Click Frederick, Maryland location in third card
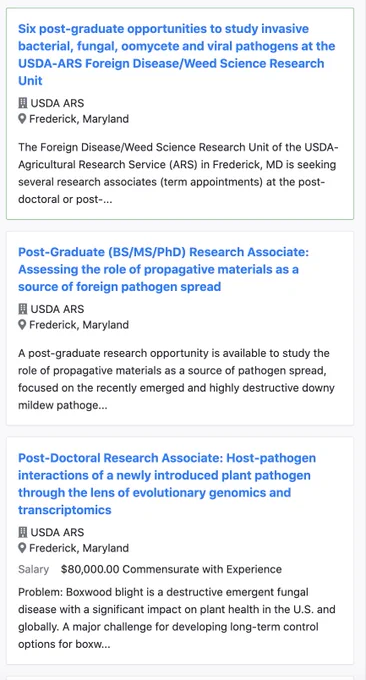The width and height of the screenshot is (366, 680). tap(79, 548)
